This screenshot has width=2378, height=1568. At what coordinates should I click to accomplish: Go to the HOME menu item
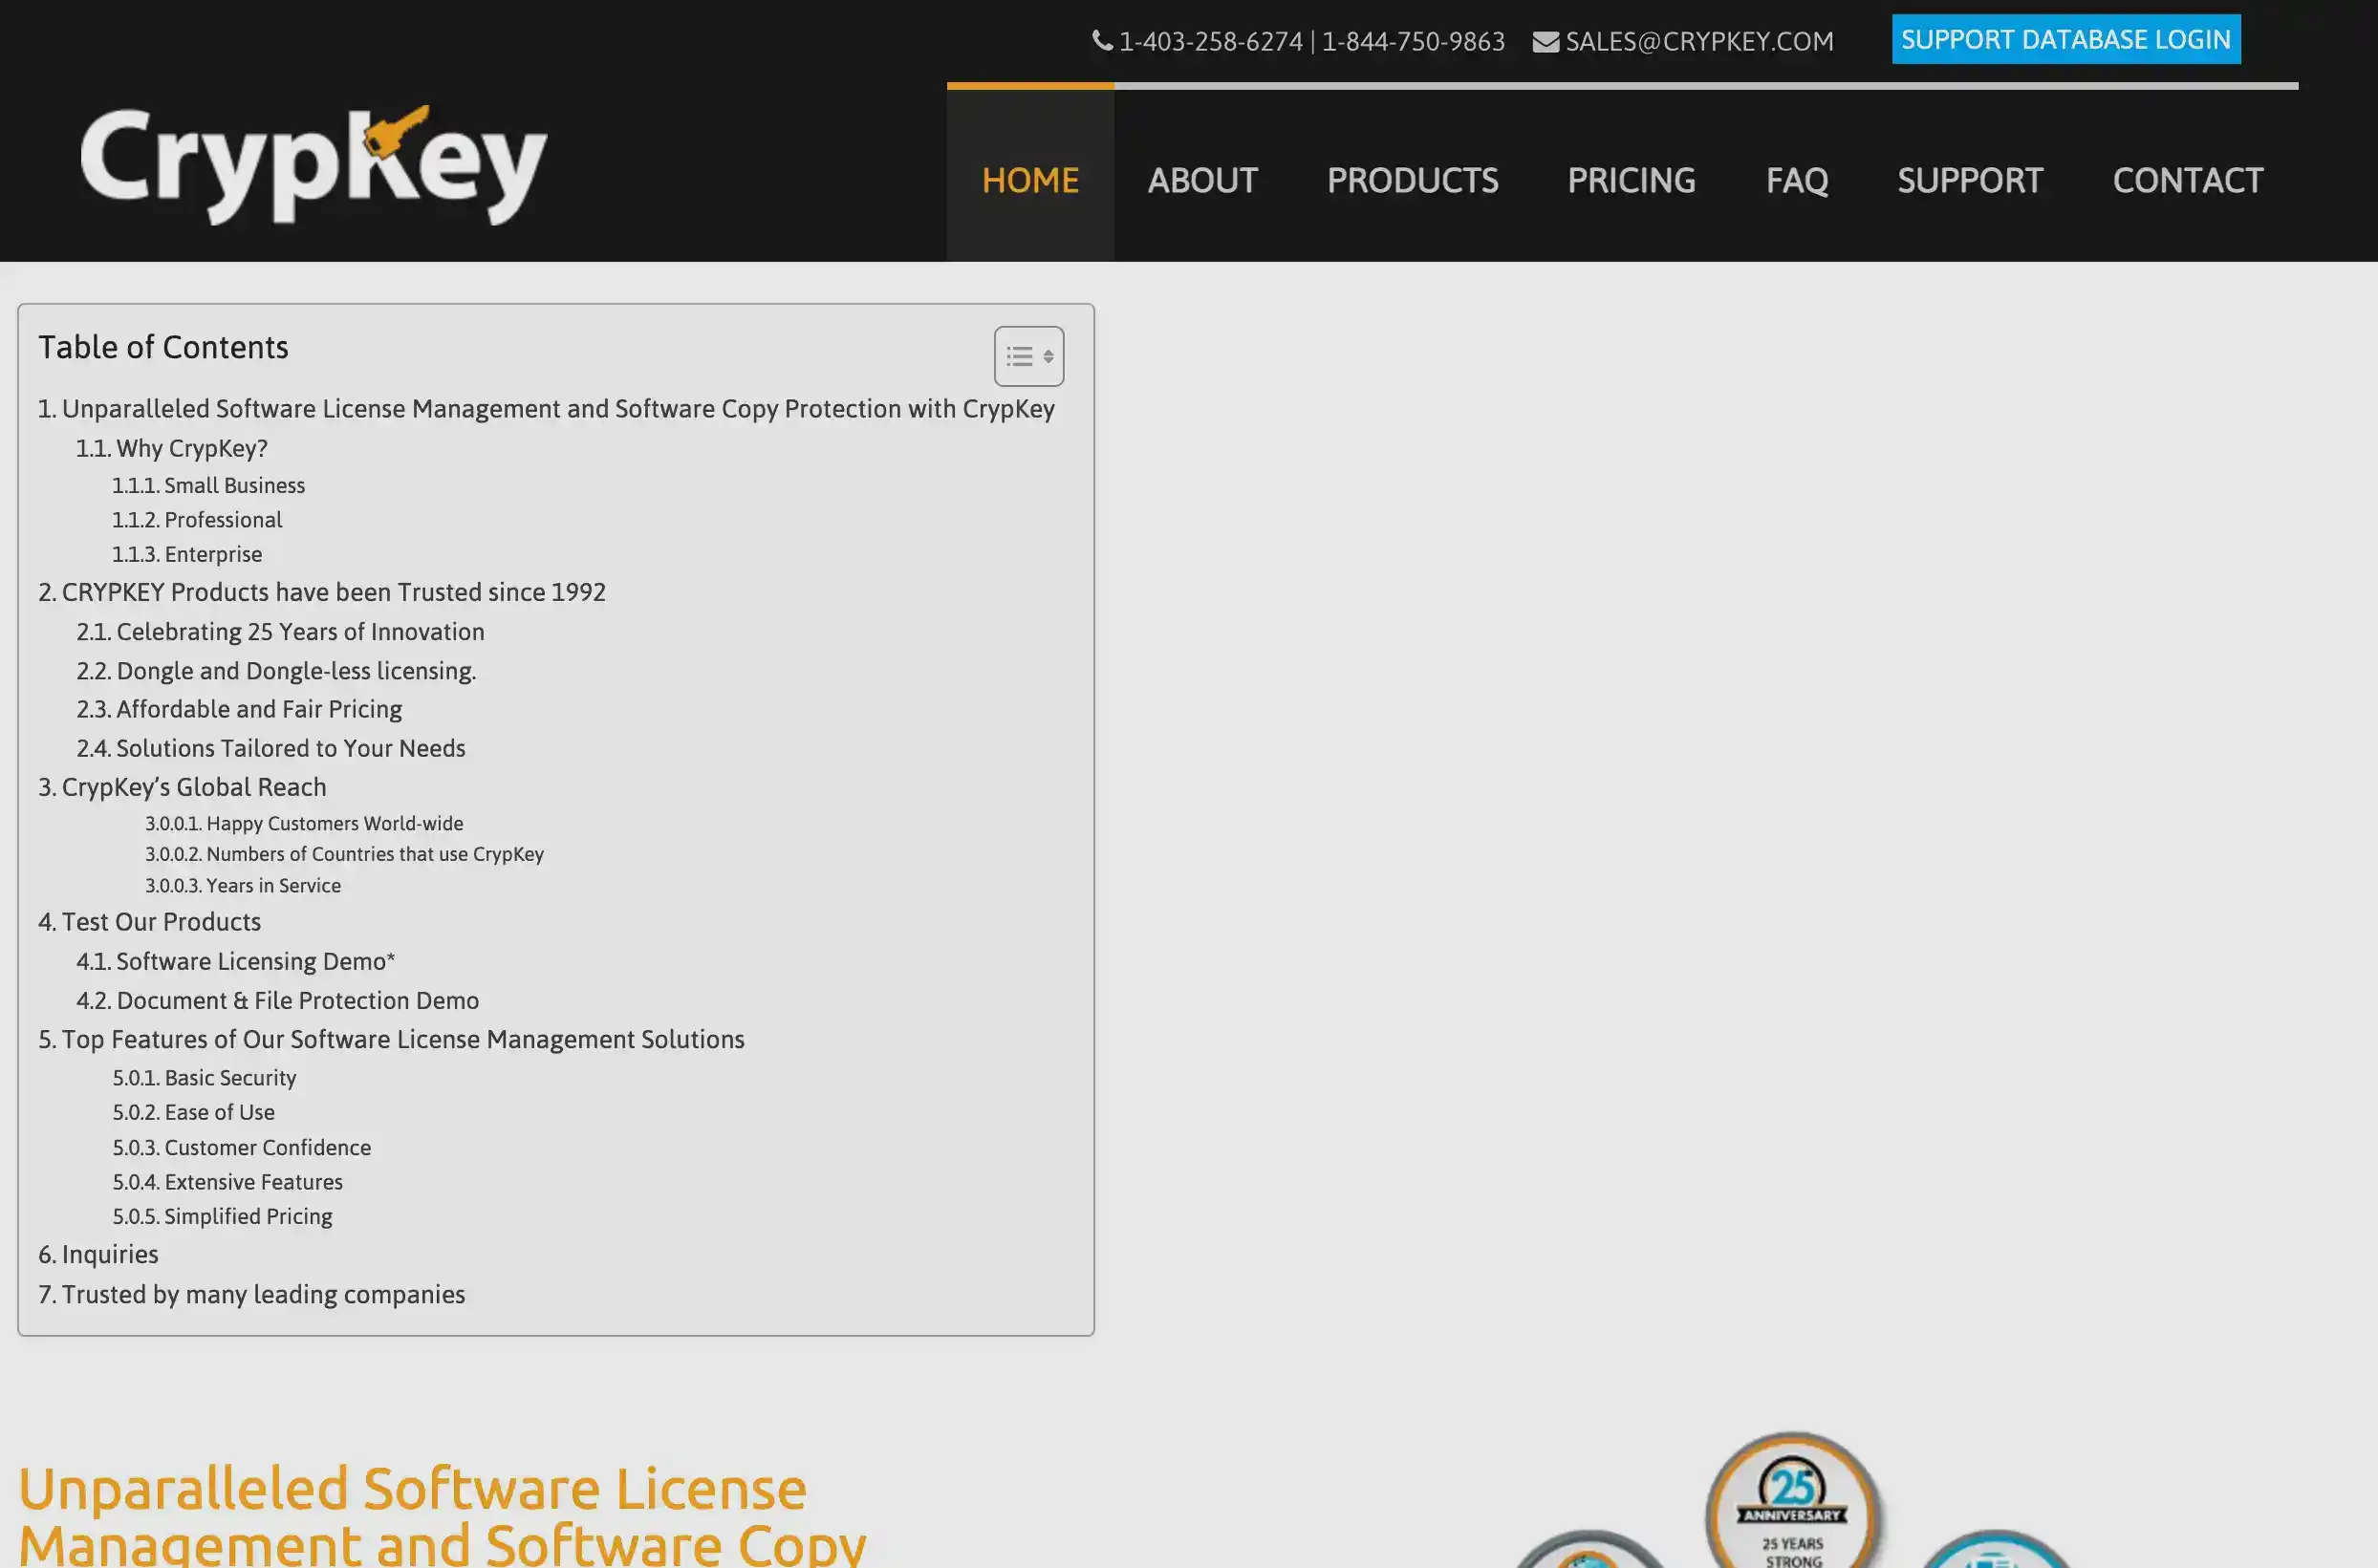click(1030, 181)
